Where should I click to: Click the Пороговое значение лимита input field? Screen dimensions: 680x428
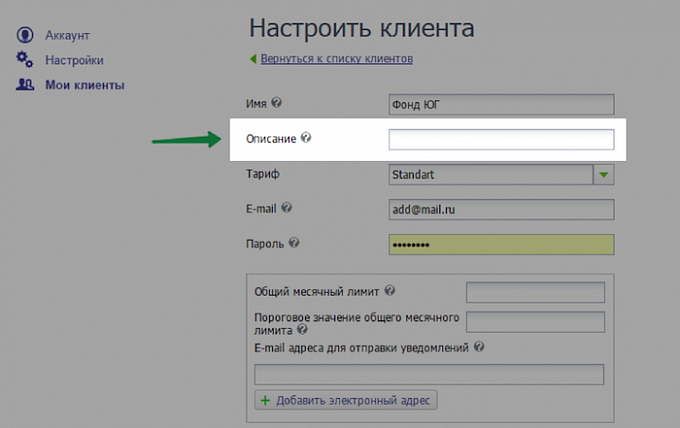(535, 322)
